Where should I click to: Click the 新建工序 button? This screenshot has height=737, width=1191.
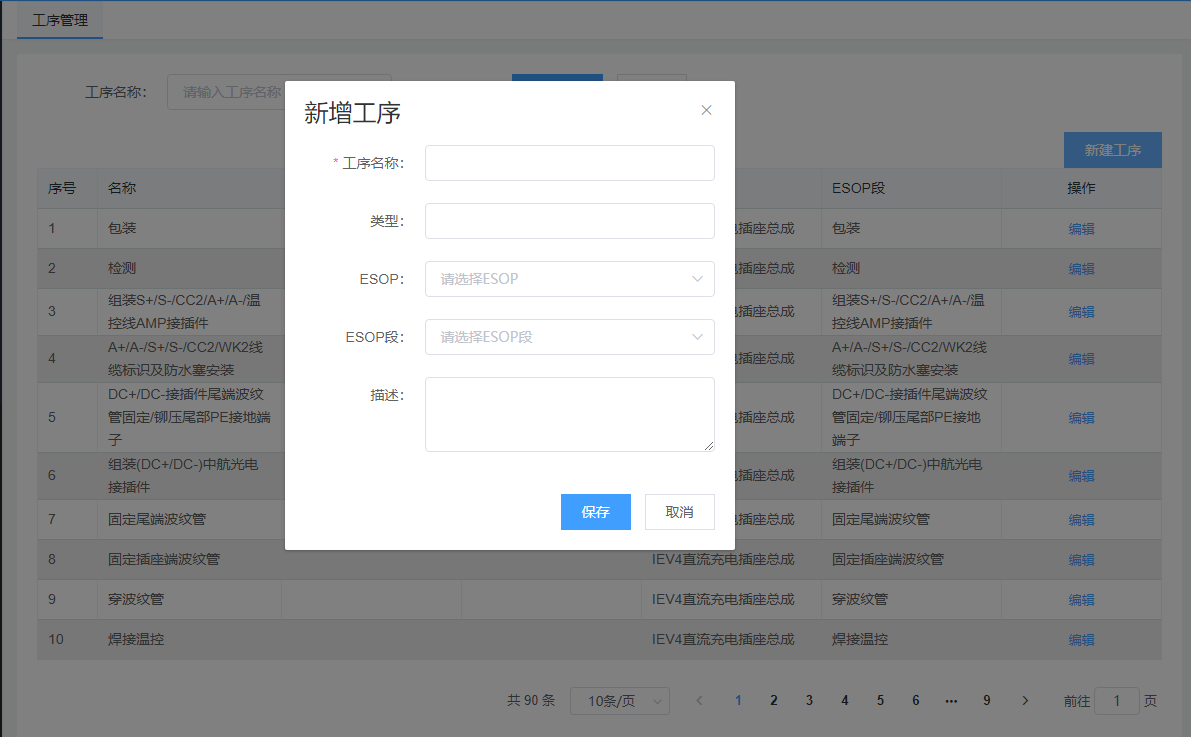click(x=1112, y=150)
